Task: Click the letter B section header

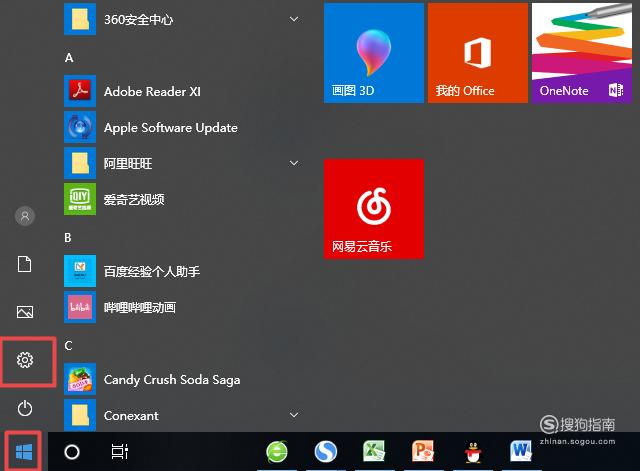Action: coord(68,238)
